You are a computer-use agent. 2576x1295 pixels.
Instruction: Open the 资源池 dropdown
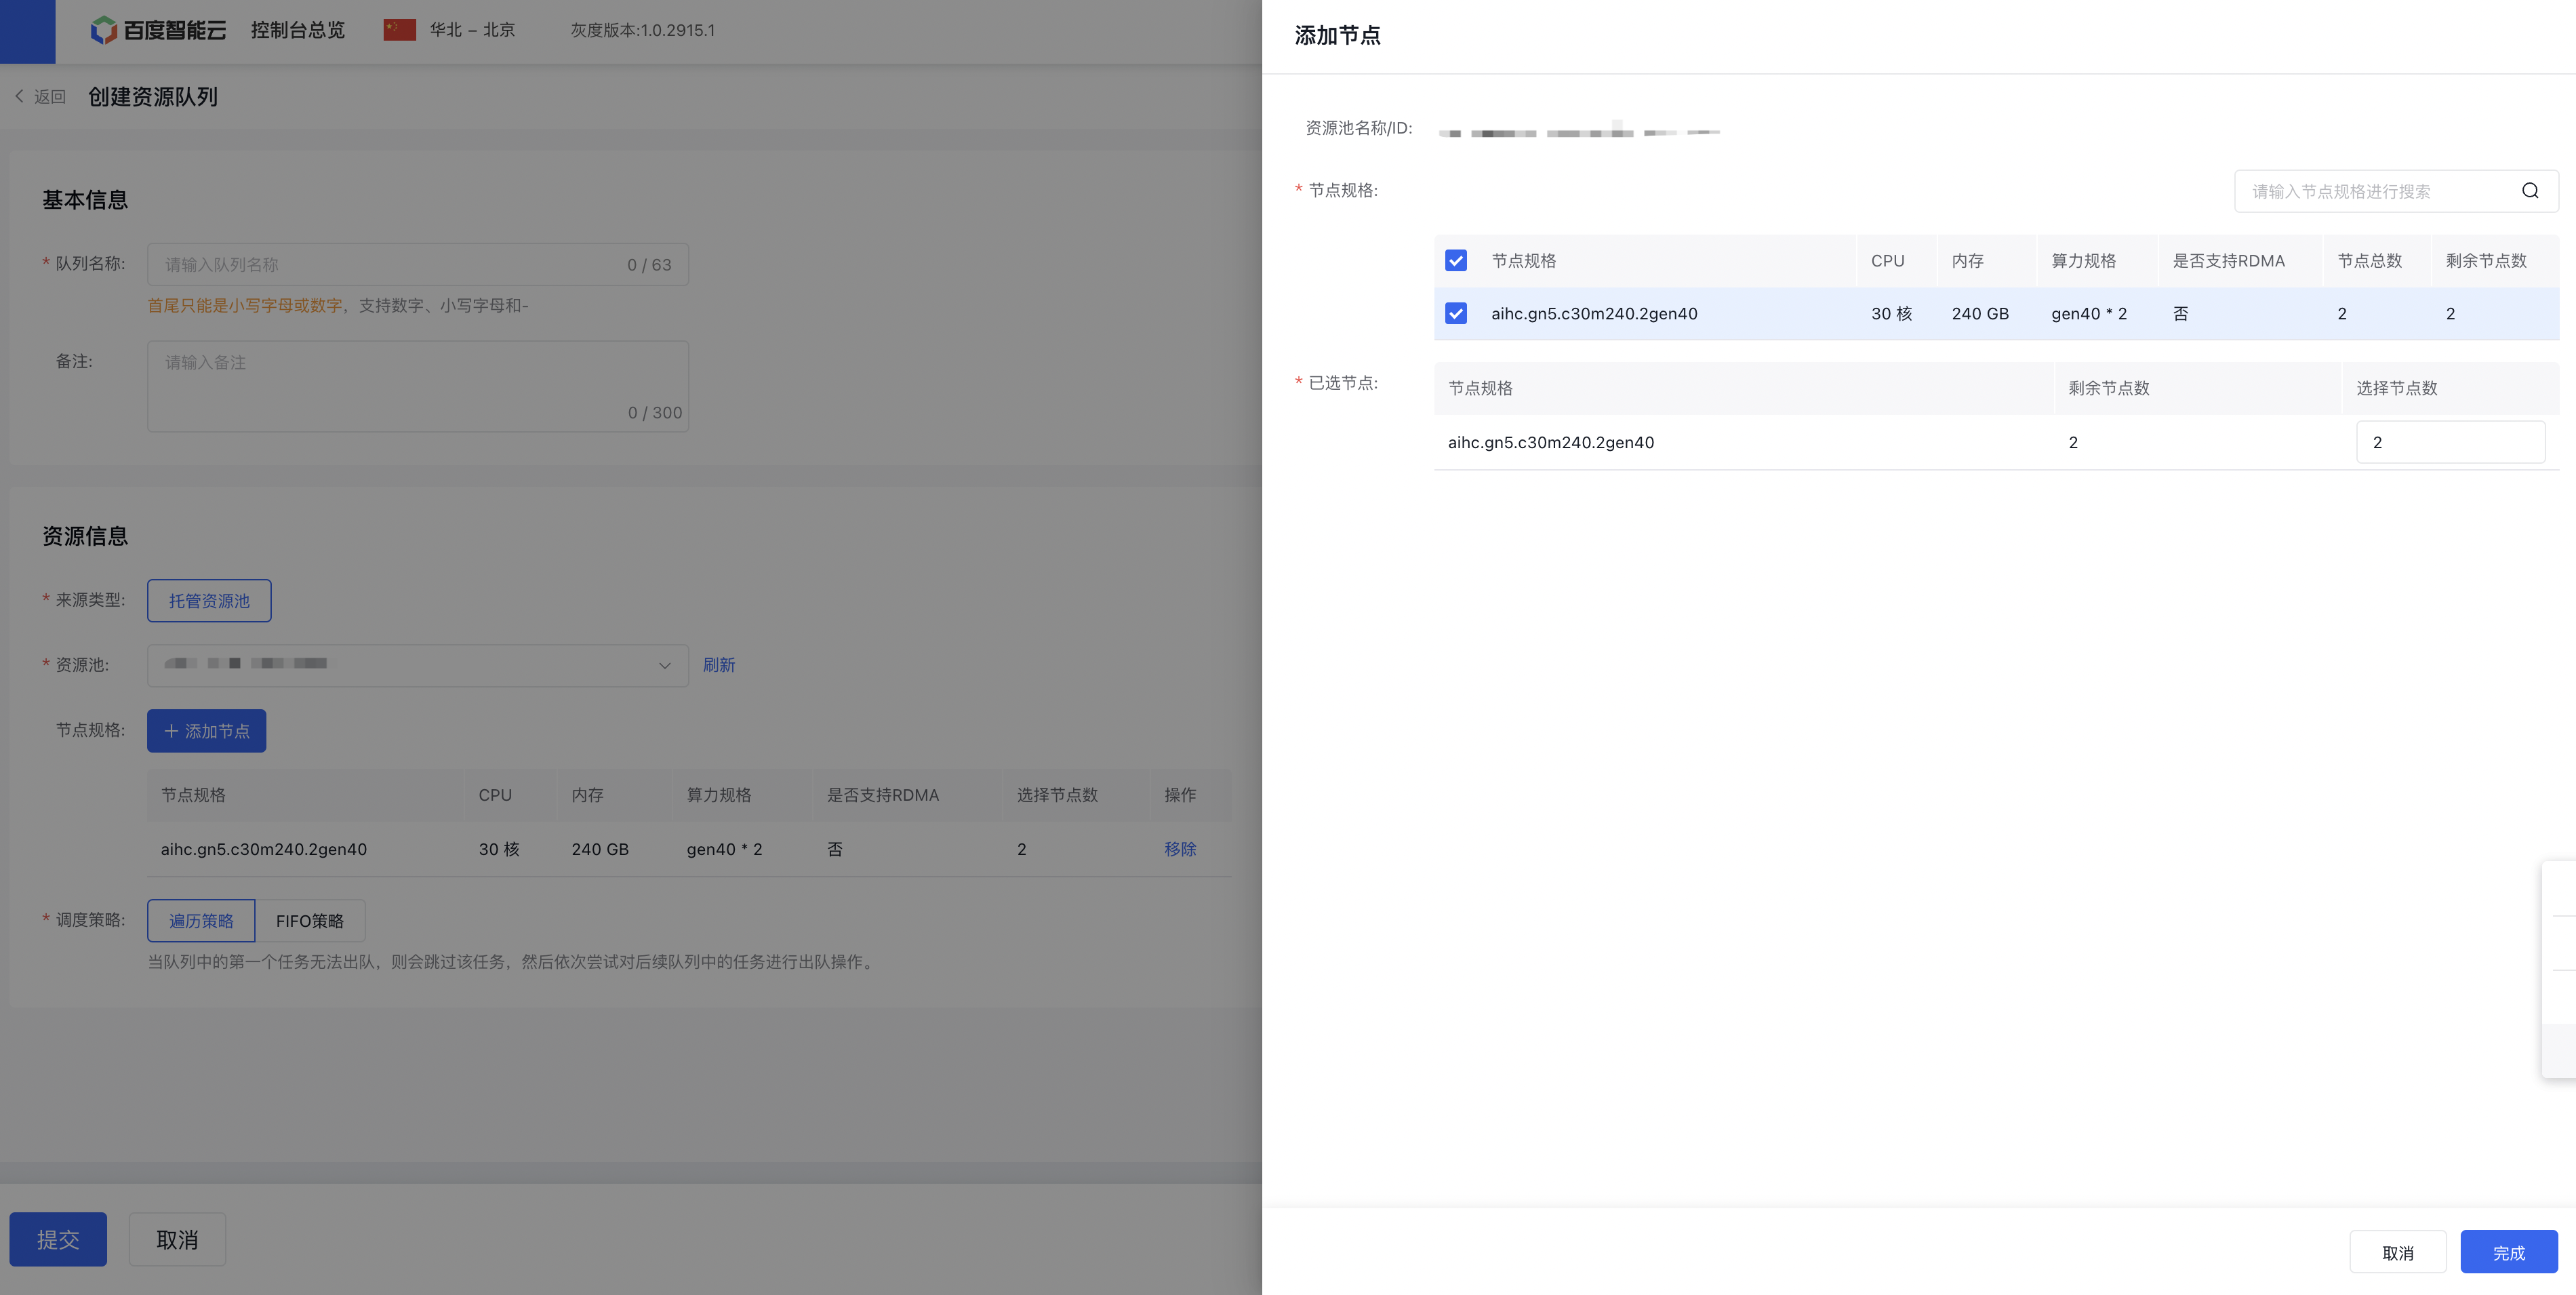point(418,665)
